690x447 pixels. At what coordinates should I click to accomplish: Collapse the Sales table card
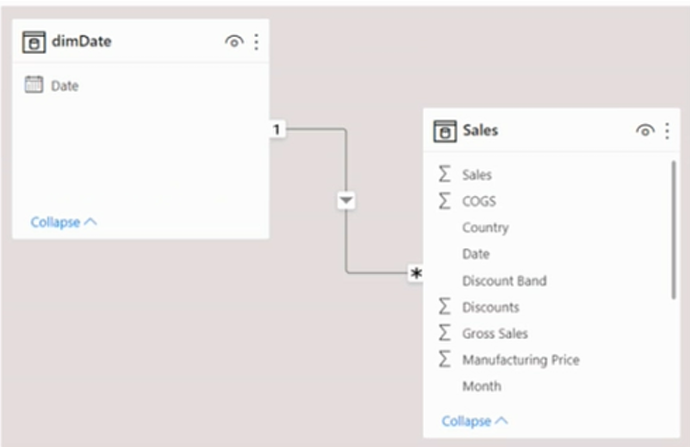pyautogui.click(x=475, y=421)
